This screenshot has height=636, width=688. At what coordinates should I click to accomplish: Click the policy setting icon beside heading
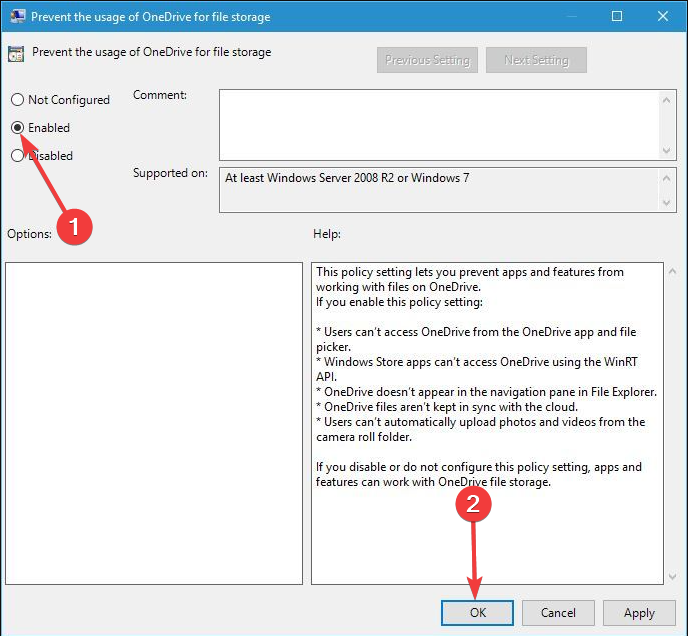tap(16, 54)
